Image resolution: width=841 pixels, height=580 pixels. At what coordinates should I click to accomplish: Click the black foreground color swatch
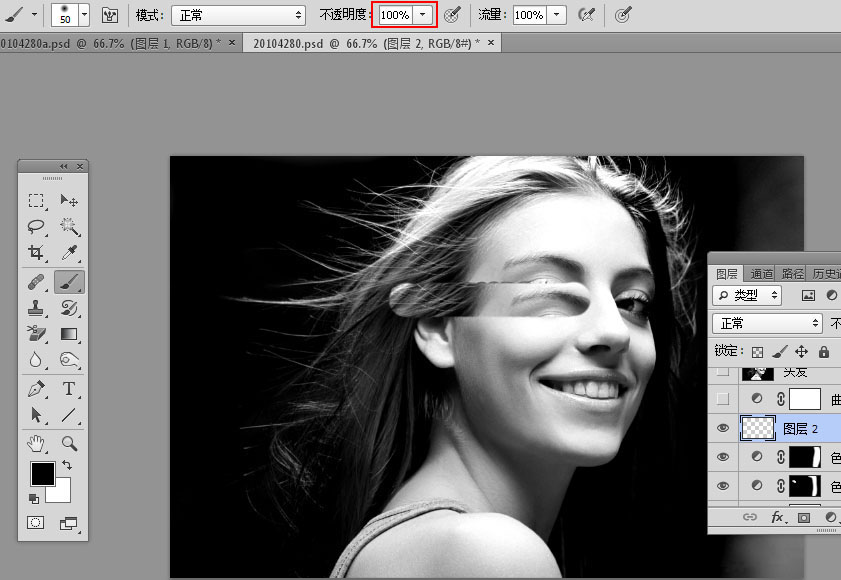tap(42, 474)
